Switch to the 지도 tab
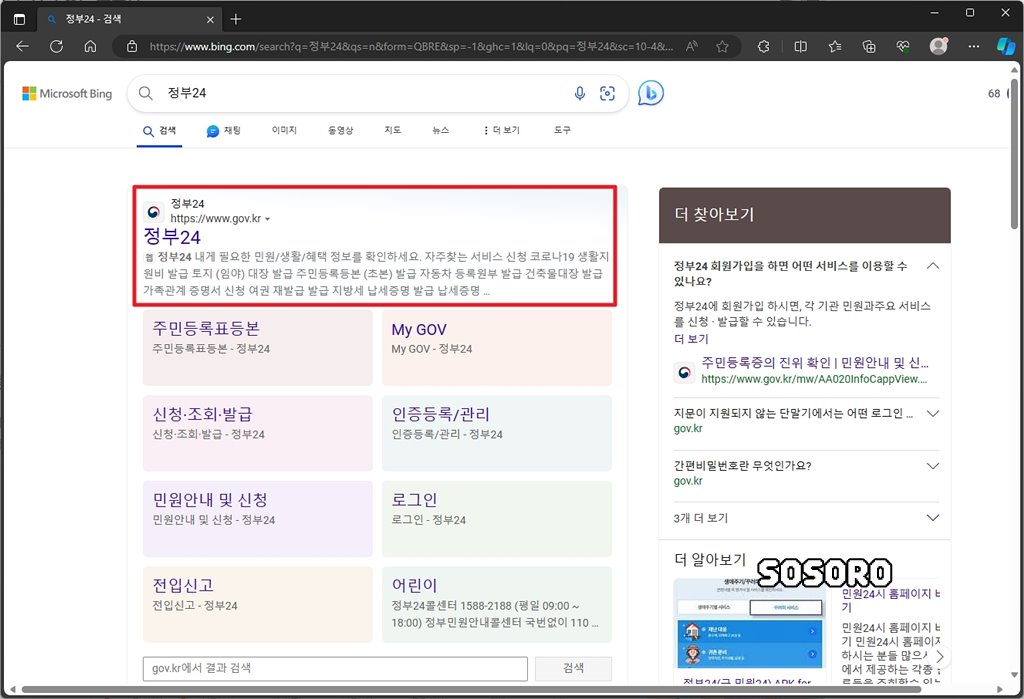The image size is (1024, 699). (x=392, y=130)
